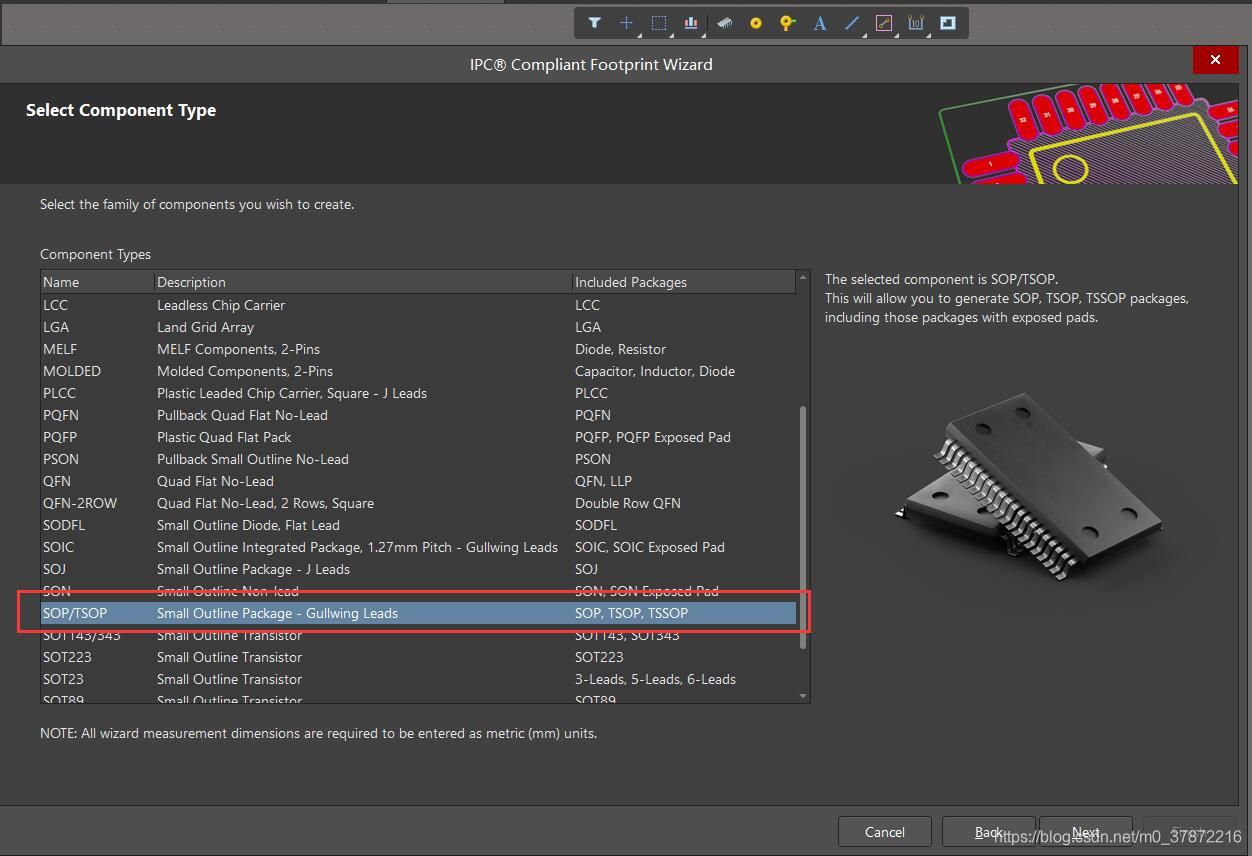Select the MELF component type
The image size is (1252, 856).
[x=418, y=349]
